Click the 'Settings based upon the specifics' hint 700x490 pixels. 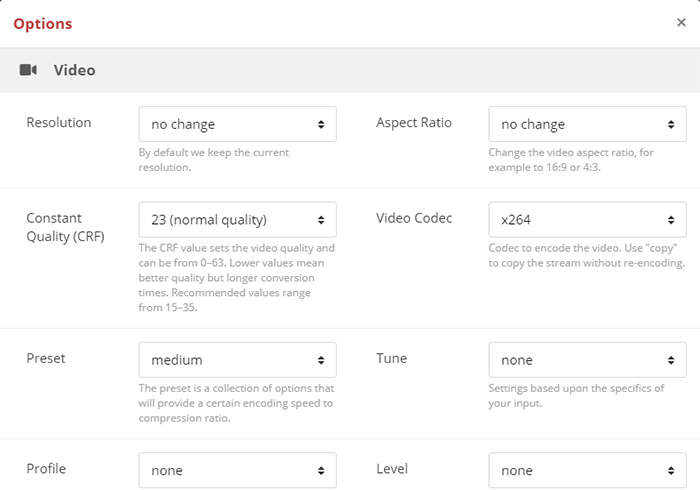tap(576, 395)
